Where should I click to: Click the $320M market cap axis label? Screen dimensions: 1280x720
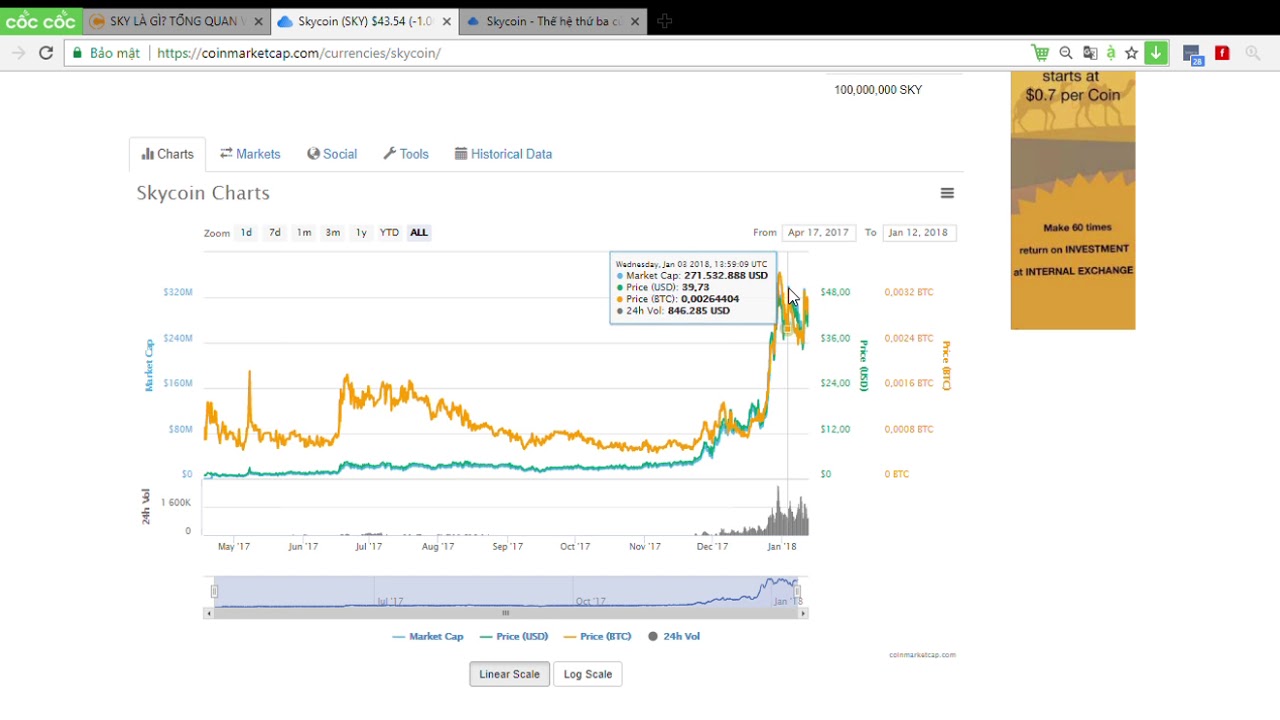[178, 292]
